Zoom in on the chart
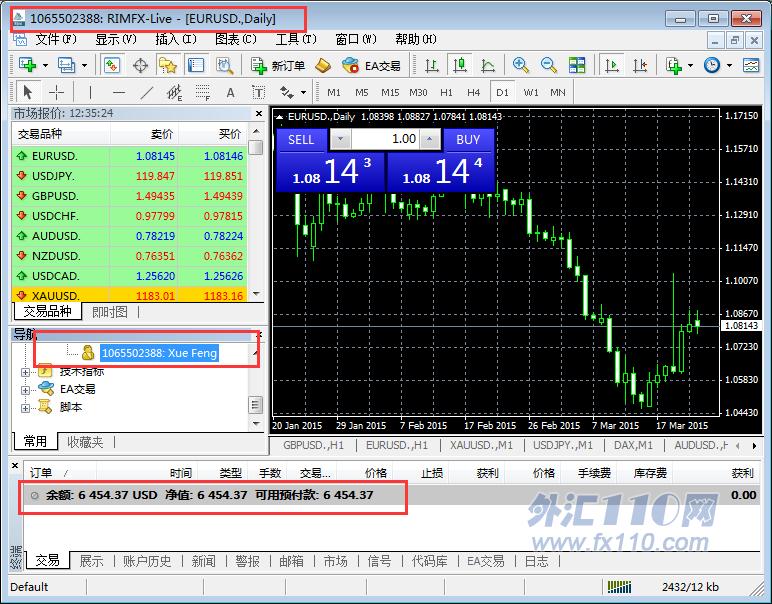 coord(520,65)
